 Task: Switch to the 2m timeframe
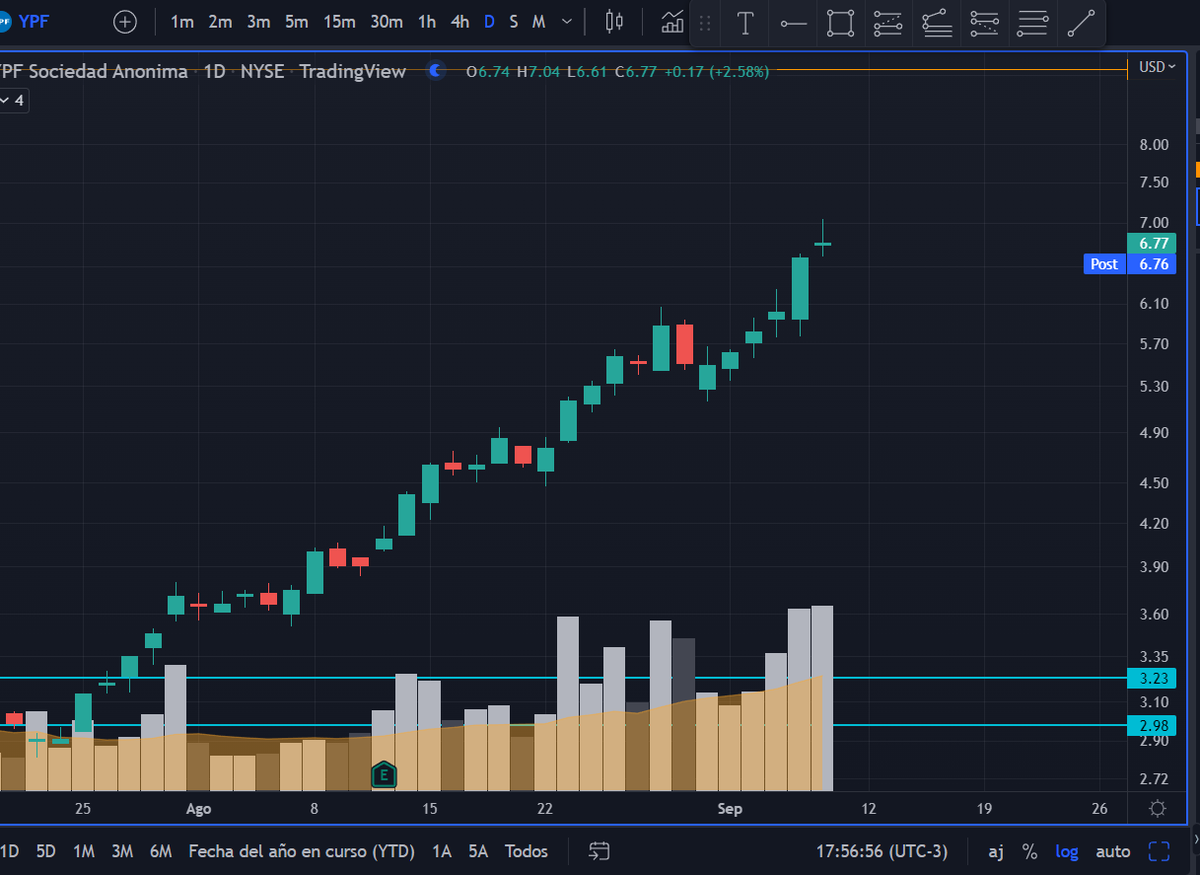pyautogui.click(x=220, y=21)
